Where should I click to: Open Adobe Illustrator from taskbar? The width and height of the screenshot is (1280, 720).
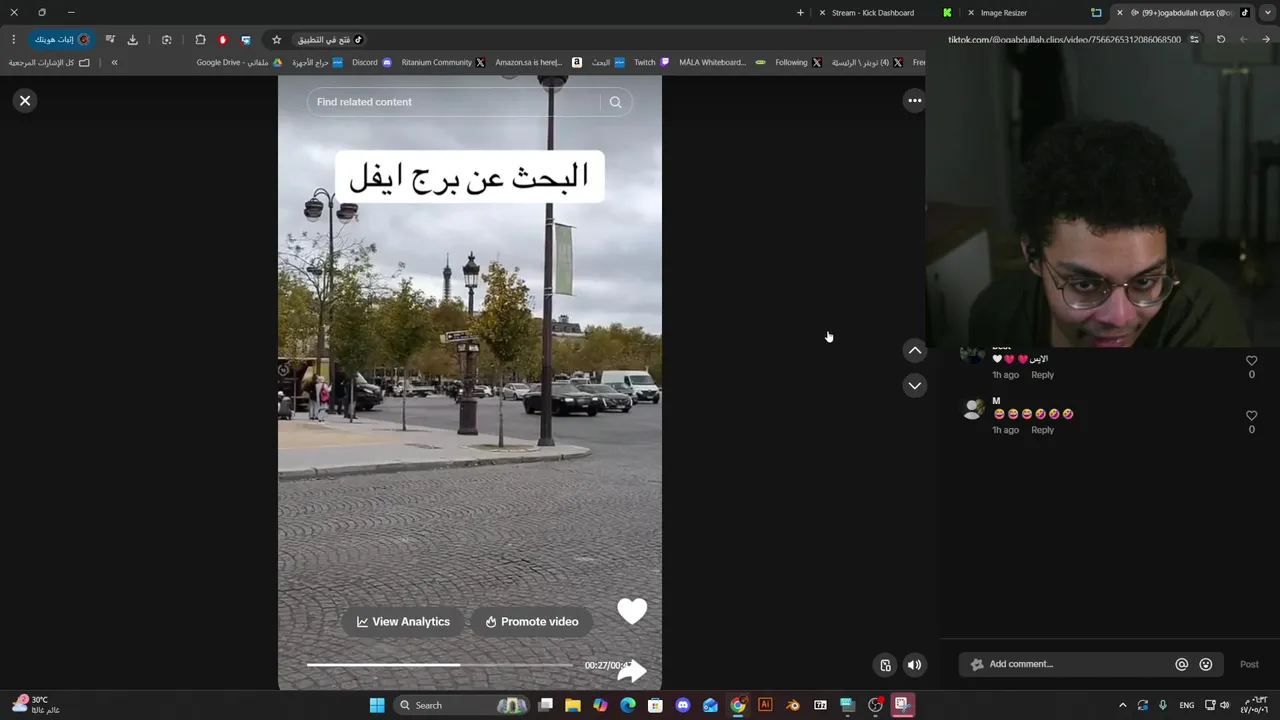pyautogui.click(x=765, y=705)
